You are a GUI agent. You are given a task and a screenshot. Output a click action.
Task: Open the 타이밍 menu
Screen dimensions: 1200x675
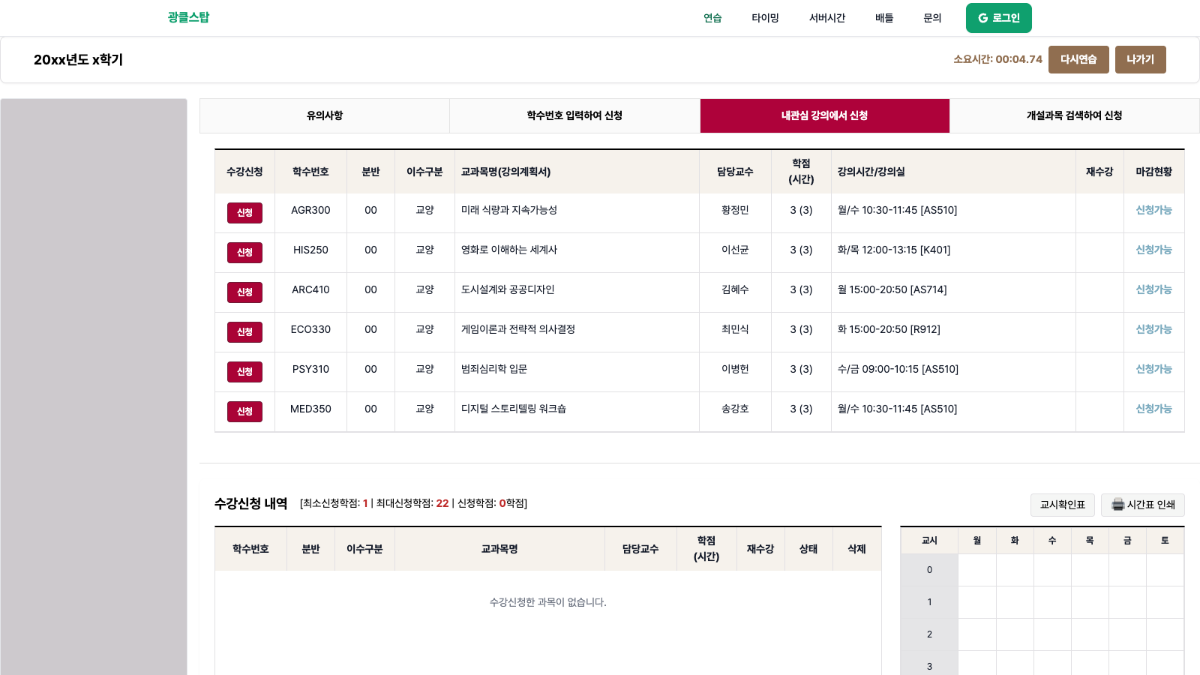point(765,18)
